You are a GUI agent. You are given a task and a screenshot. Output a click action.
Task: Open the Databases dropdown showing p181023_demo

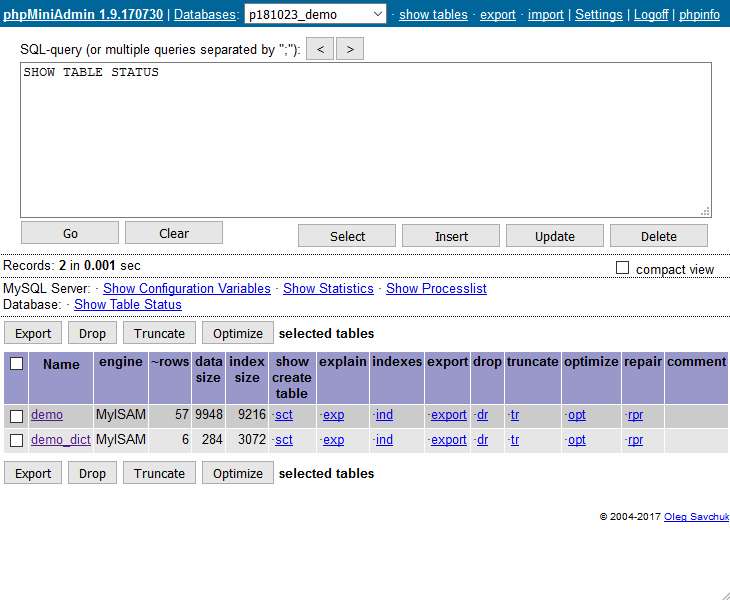(x=315, y=14)
